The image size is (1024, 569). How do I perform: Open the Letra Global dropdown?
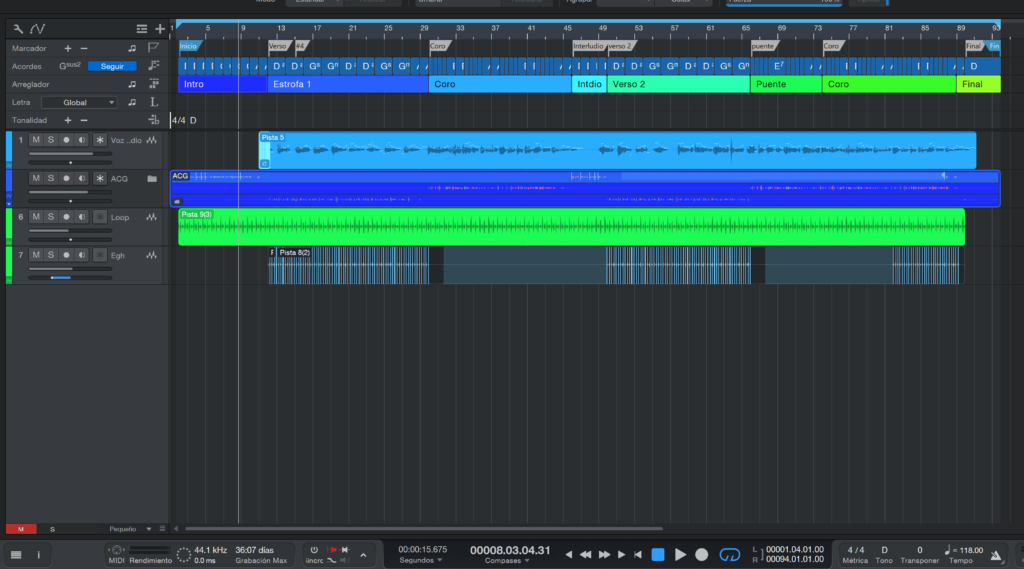tap(79, 102)
